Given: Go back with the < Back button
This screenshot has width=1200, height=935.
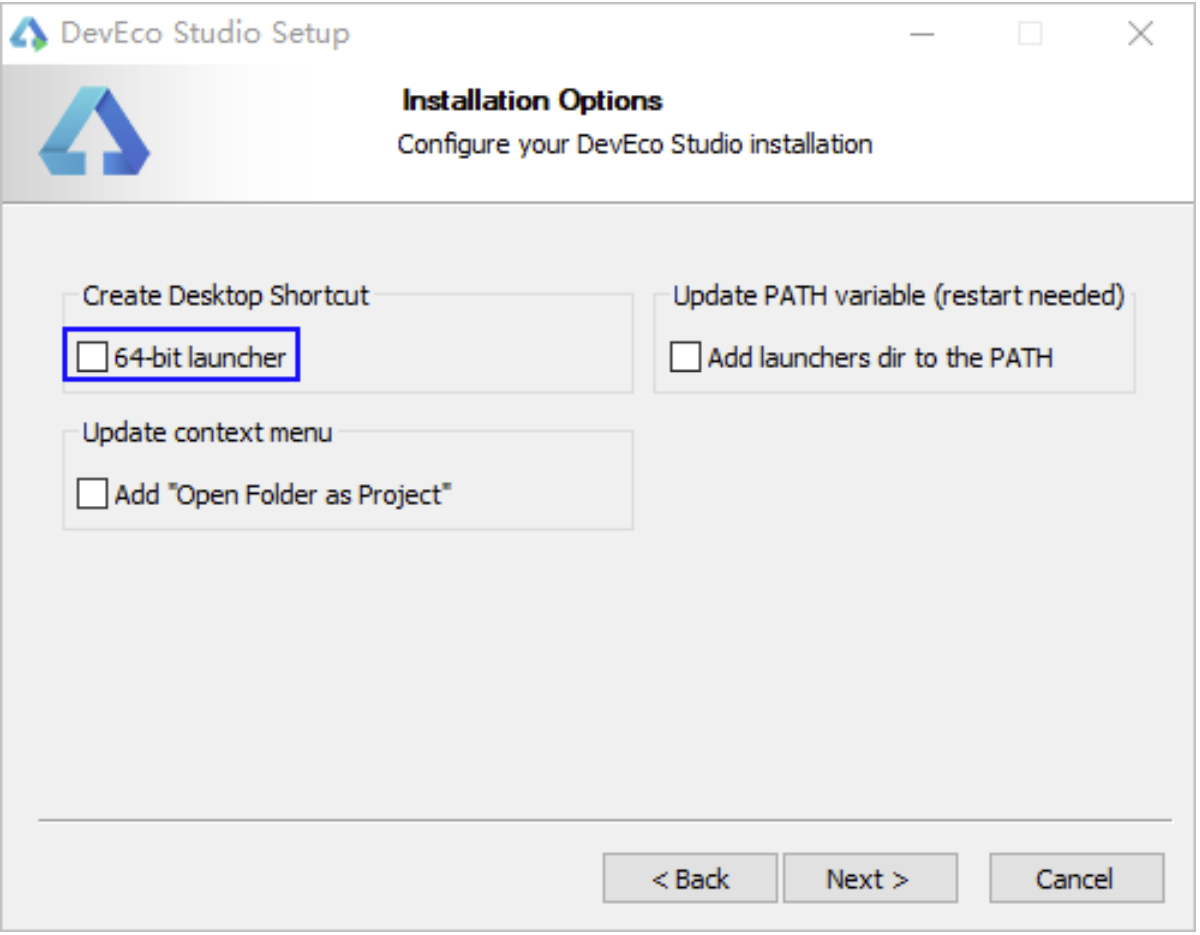Looking at the screenshot, I should 690,879.
